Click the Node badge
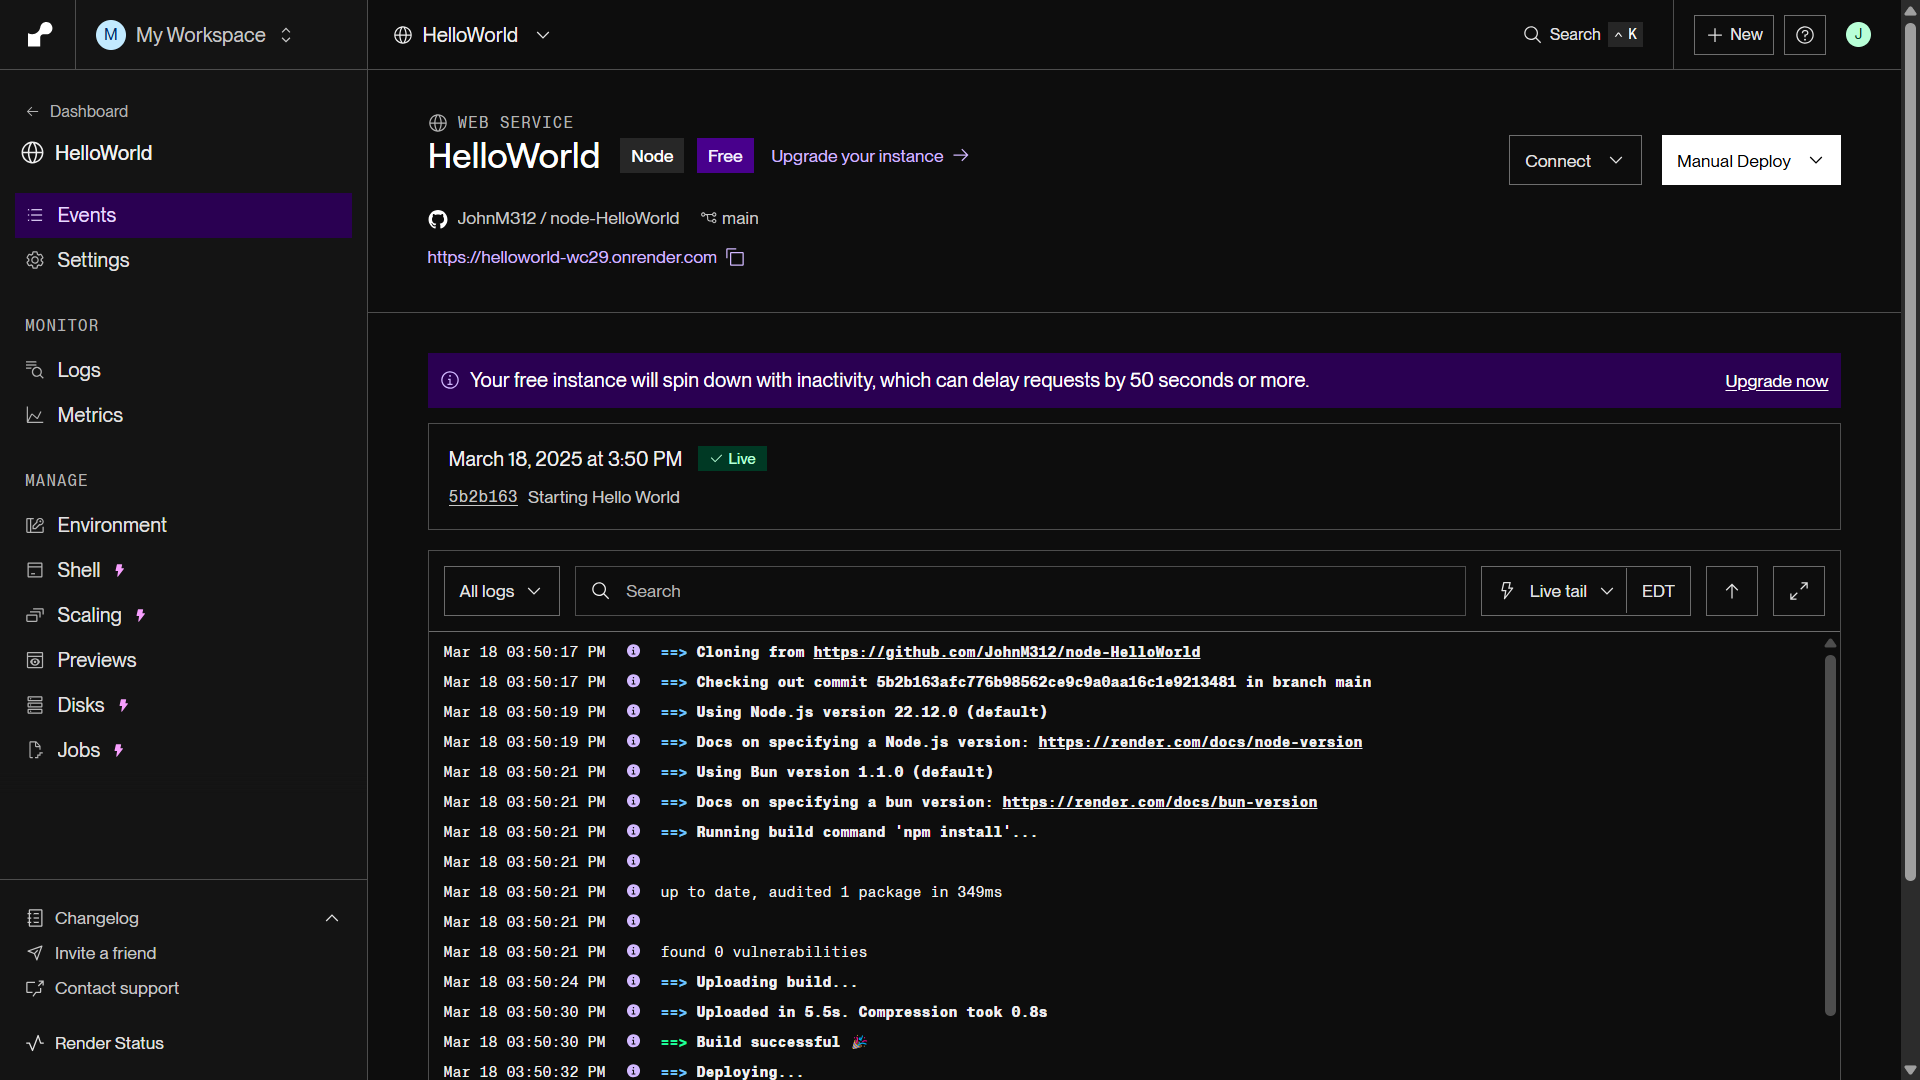 tap(652, 156)
